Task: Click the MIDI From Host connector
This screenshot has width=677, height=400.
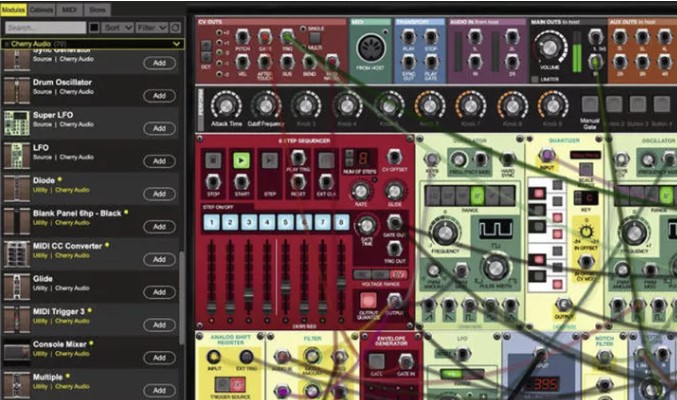Action: click(x=371, y=48)
